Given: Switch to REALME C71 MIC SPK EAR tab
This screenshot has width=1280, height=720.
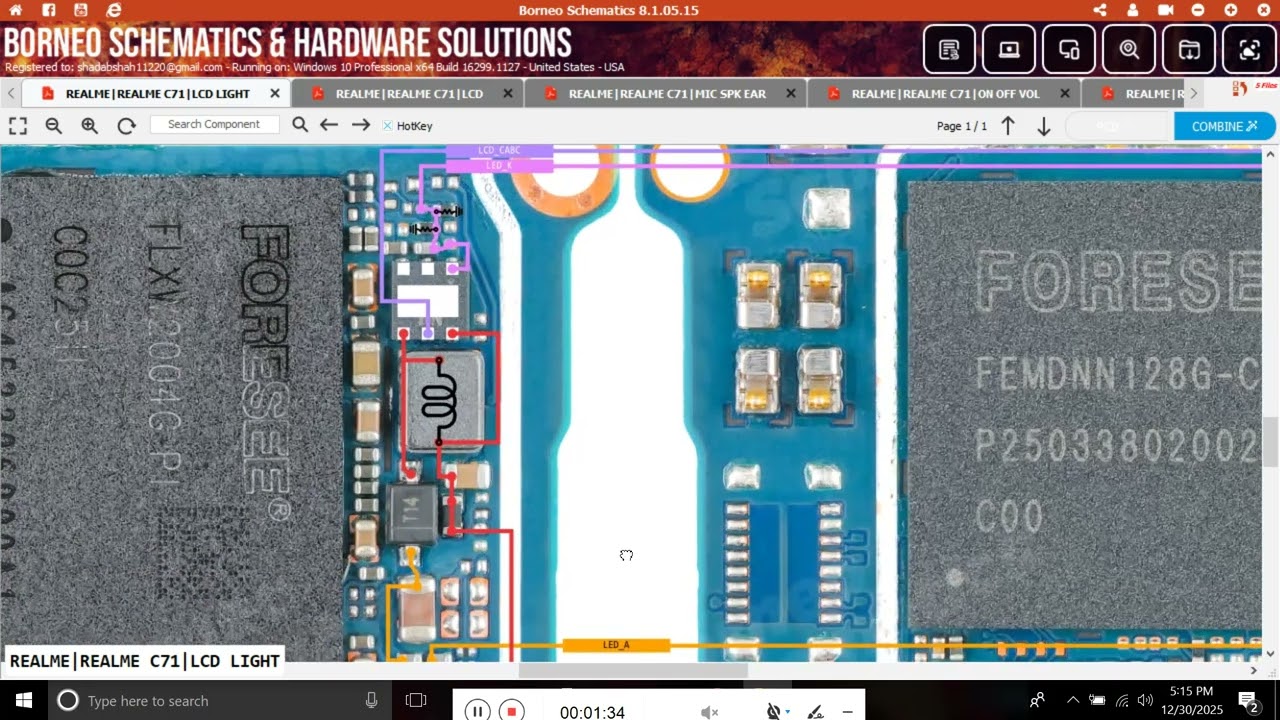Looking at the screenshot, I should tap(667, 94).
